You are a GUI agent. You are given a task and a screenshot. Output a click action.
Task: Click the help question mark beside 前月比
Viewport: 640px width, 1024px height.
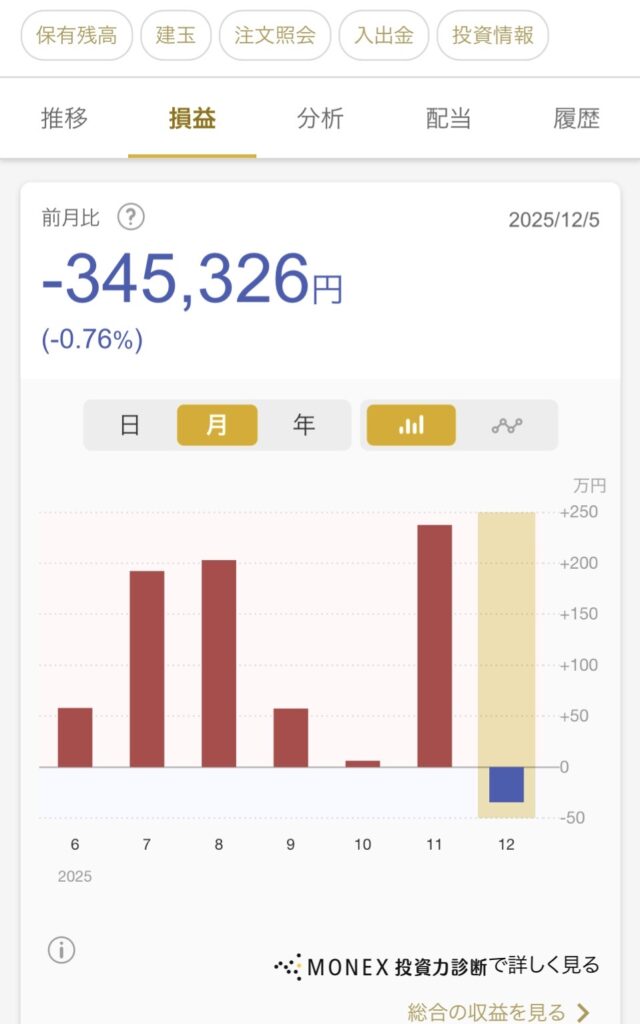point(131,217)
